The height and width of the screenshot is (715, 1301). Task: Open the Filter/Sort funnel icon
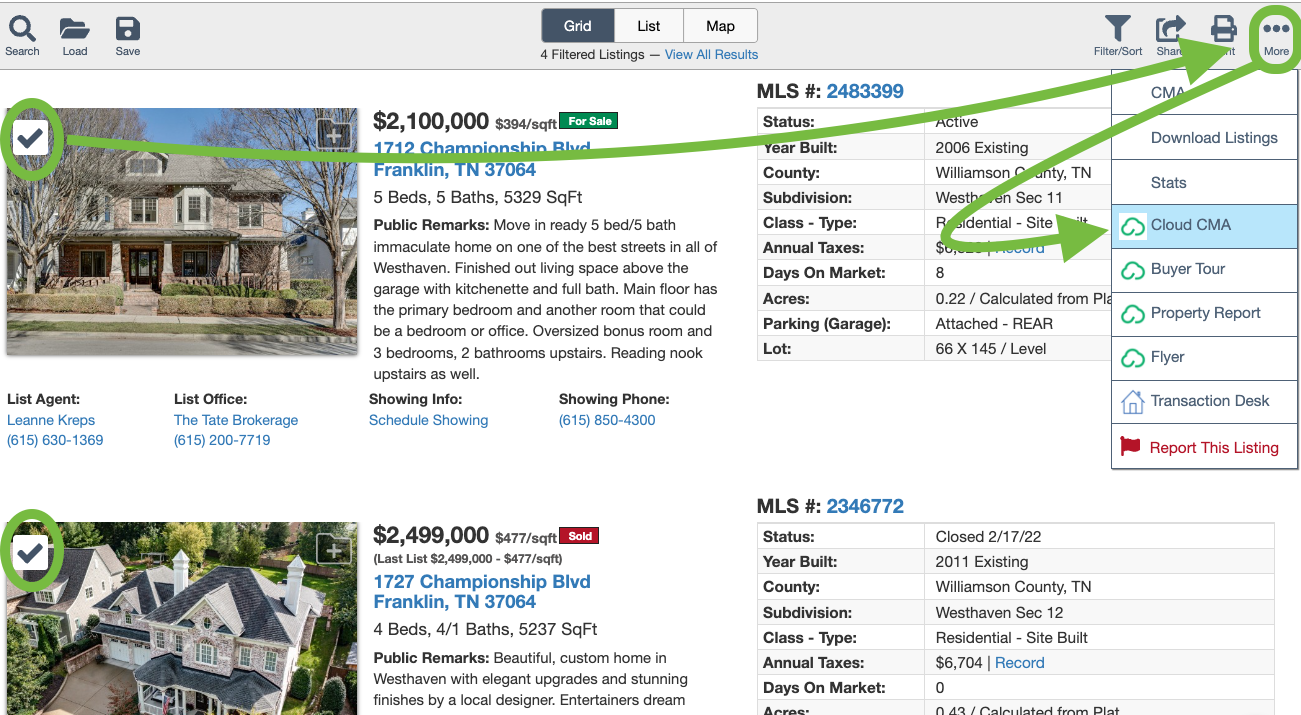(x=1117, y=30)
